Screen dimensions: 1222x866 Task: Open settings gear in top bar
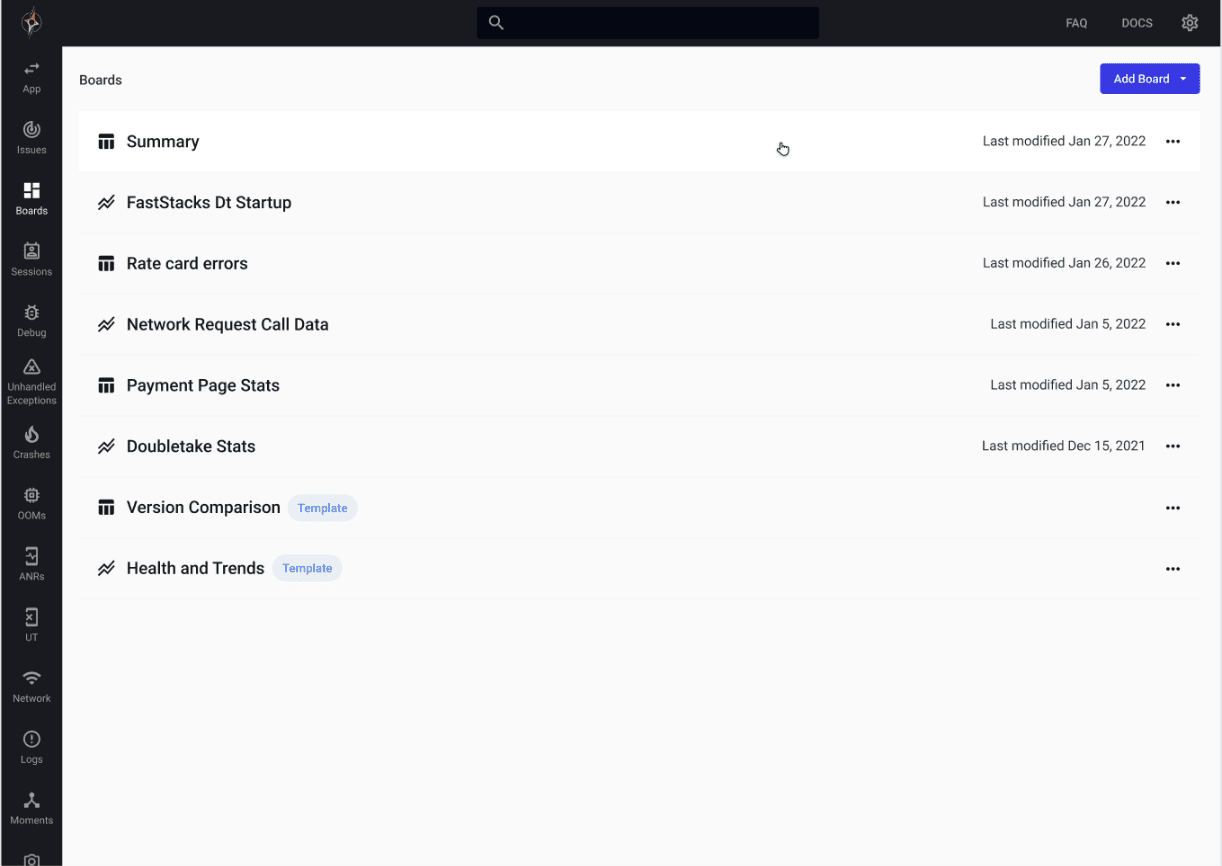(1189, 23)
